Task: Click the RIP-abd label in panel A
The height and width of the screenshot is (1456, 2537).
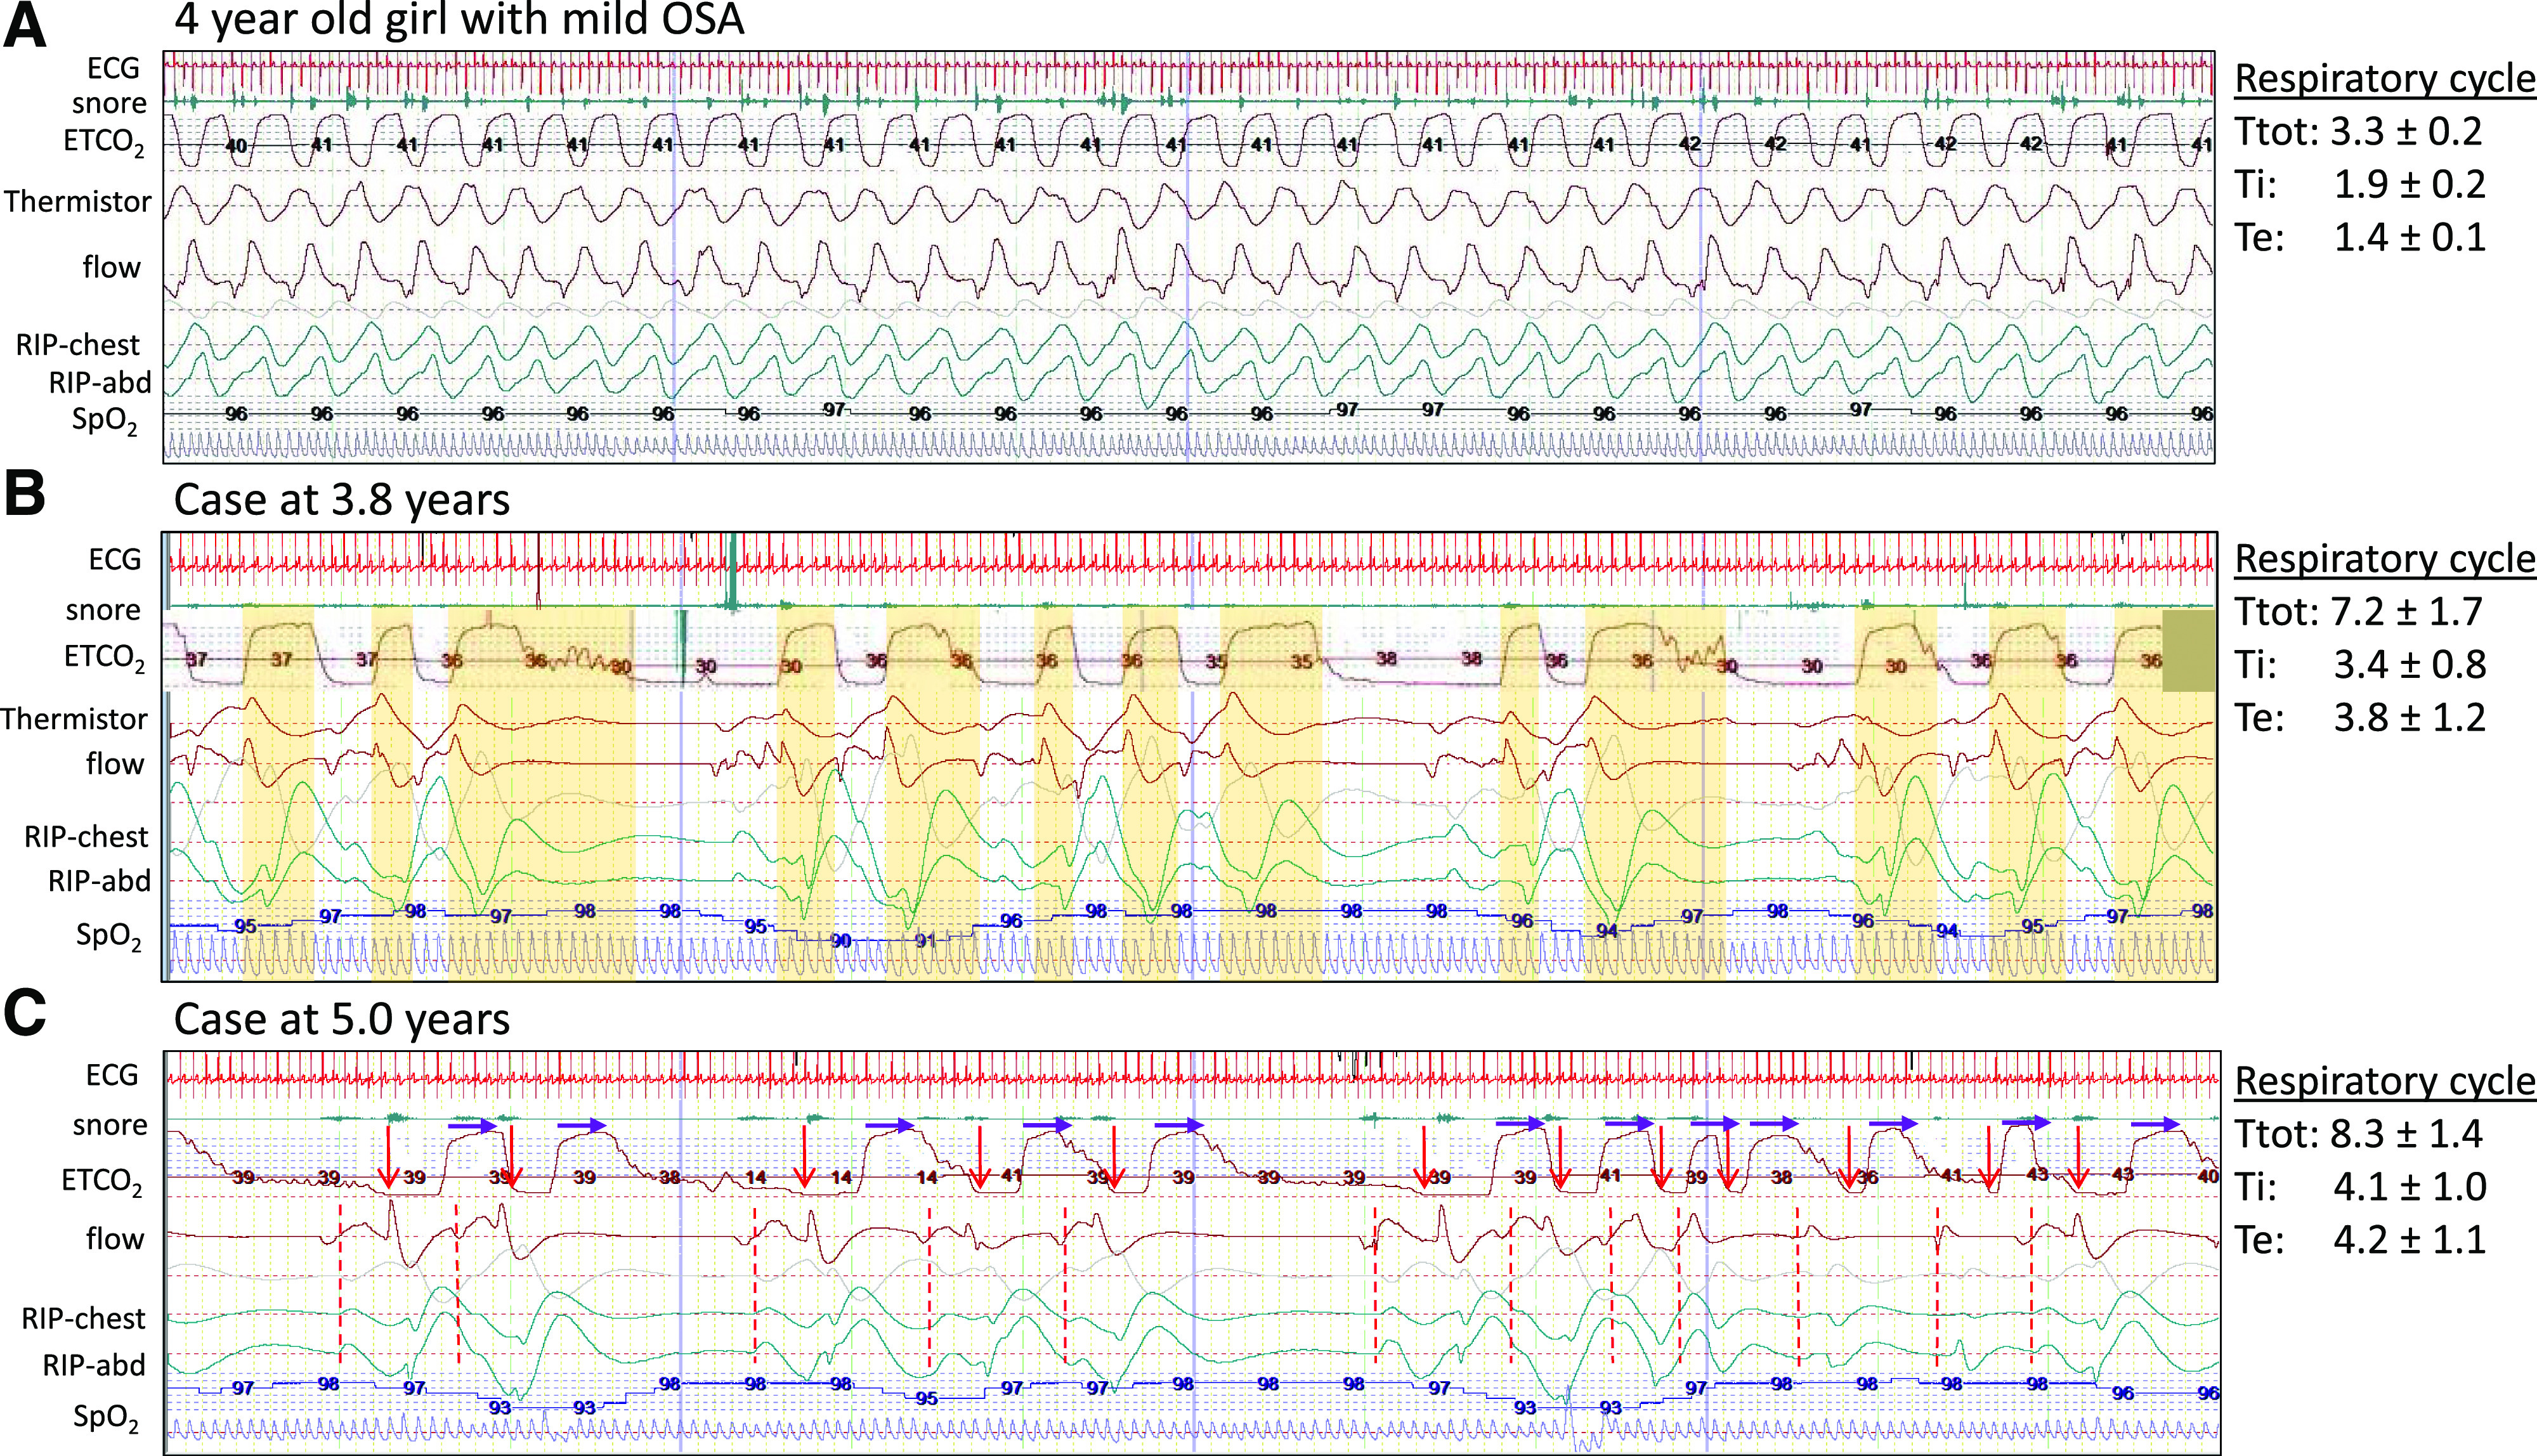Action: coord(100,383)
